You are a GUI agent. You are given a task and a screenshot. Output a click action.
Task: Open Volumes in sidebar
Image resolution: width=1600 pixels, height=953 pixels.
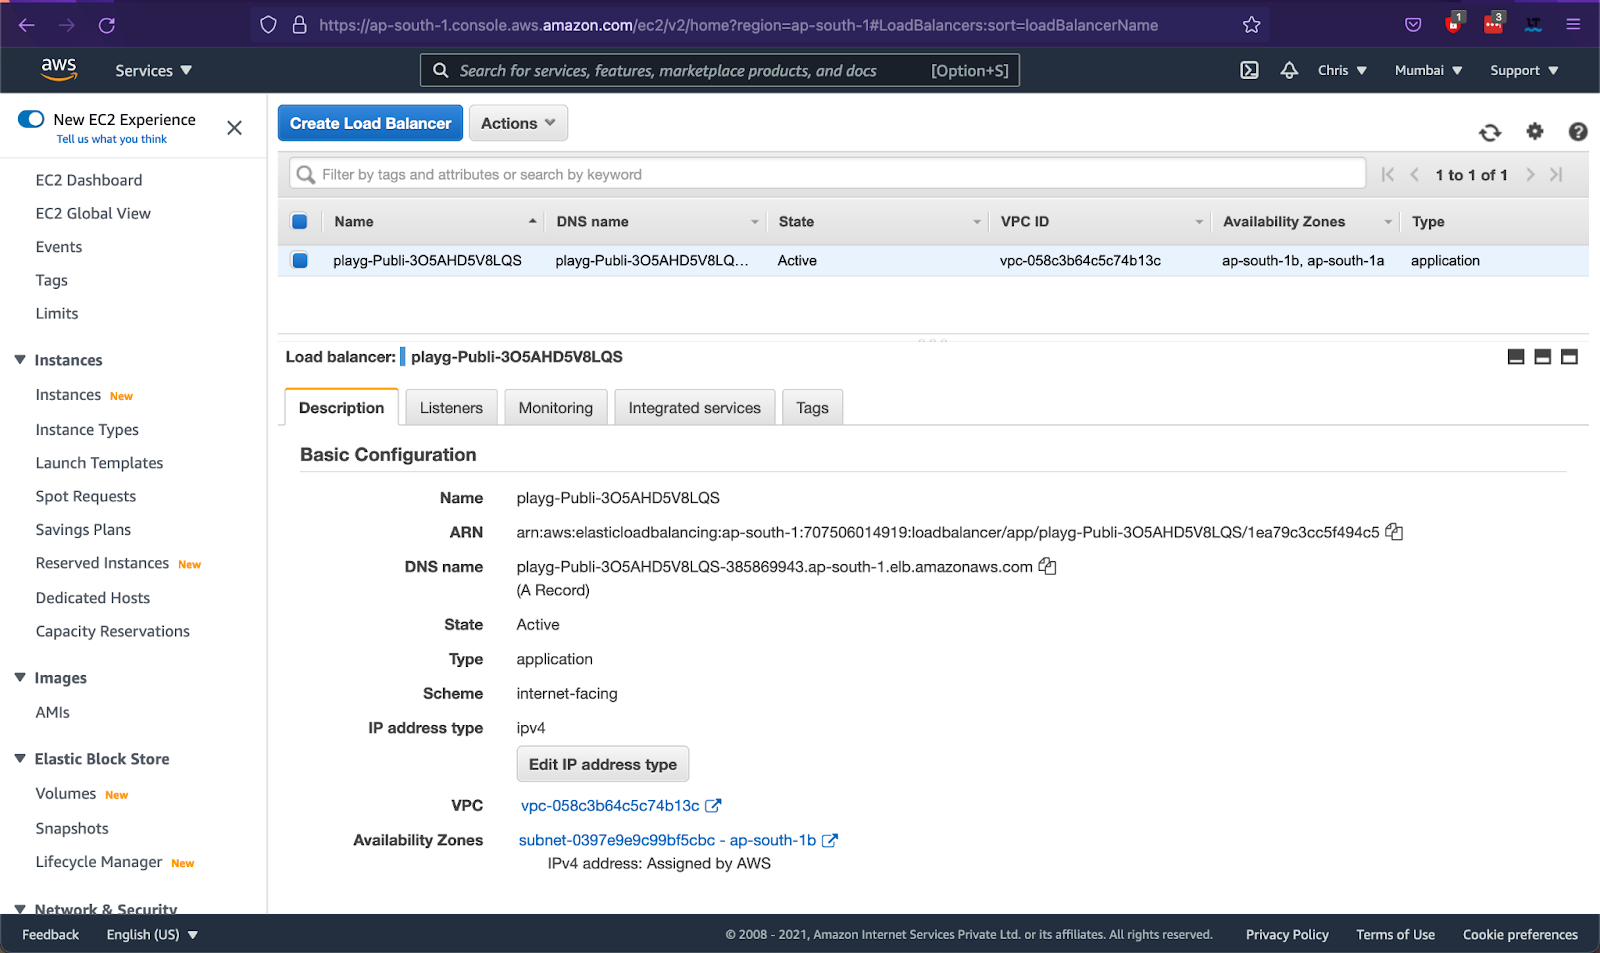[66, 793]
